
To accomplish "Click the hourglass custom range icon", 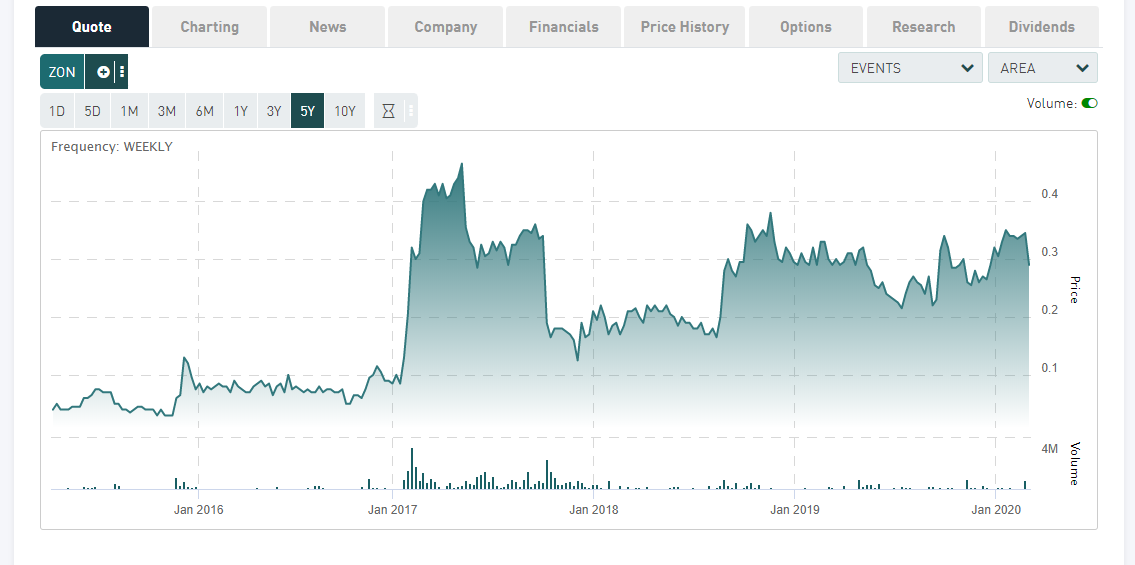I will coord(388,111).
